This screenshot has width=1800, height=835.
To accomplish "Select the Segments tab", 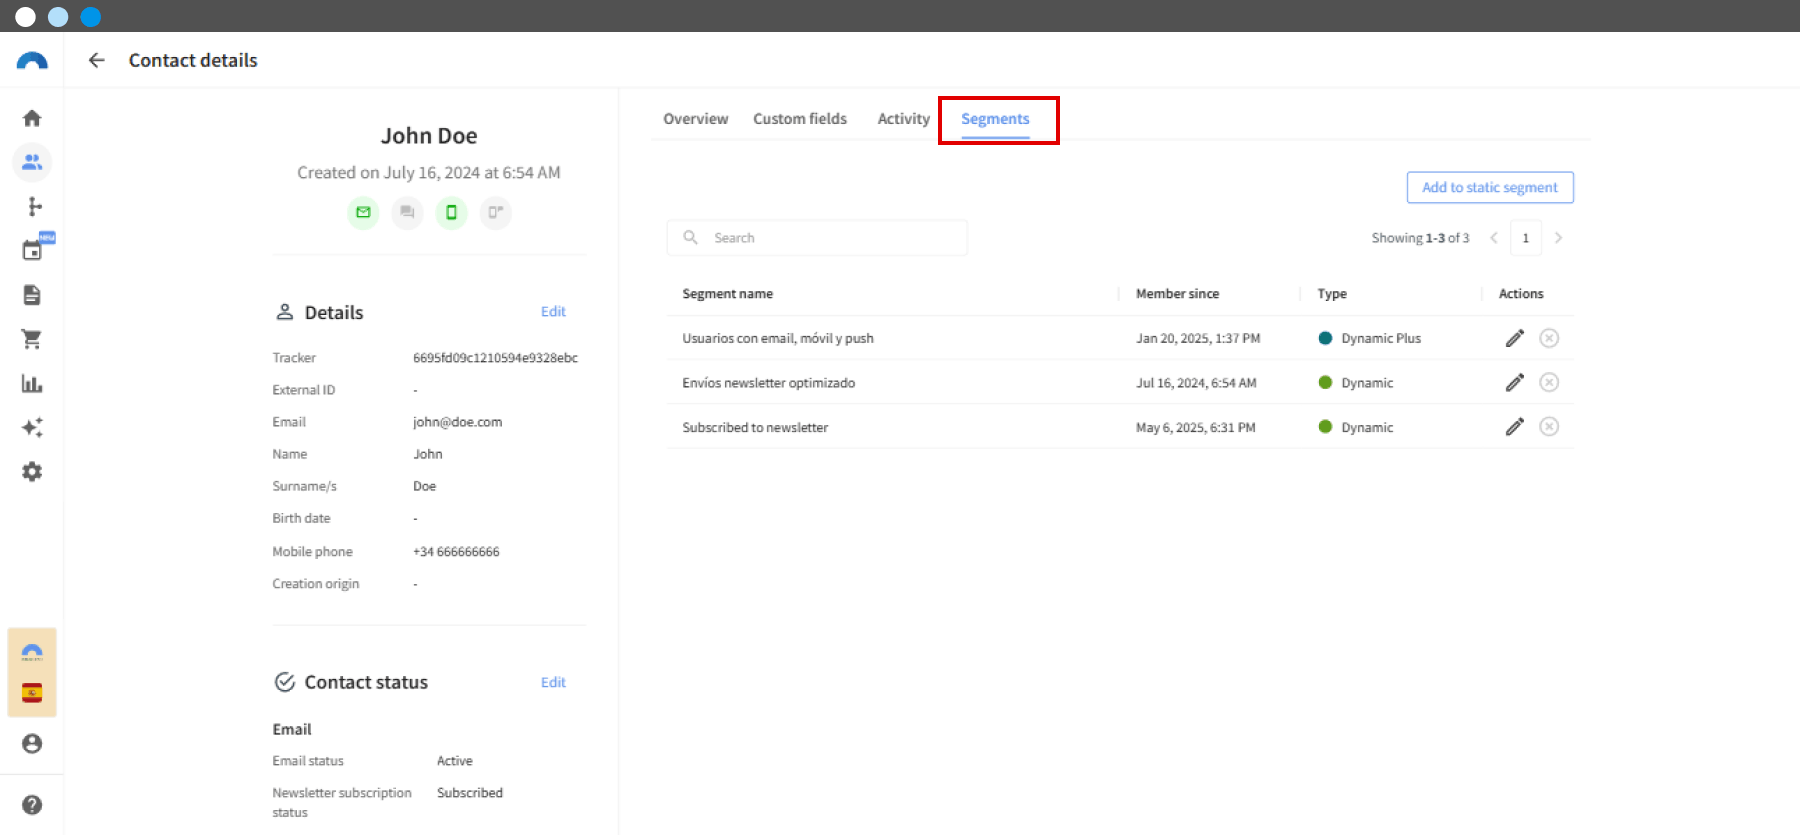I will point(995,119).
